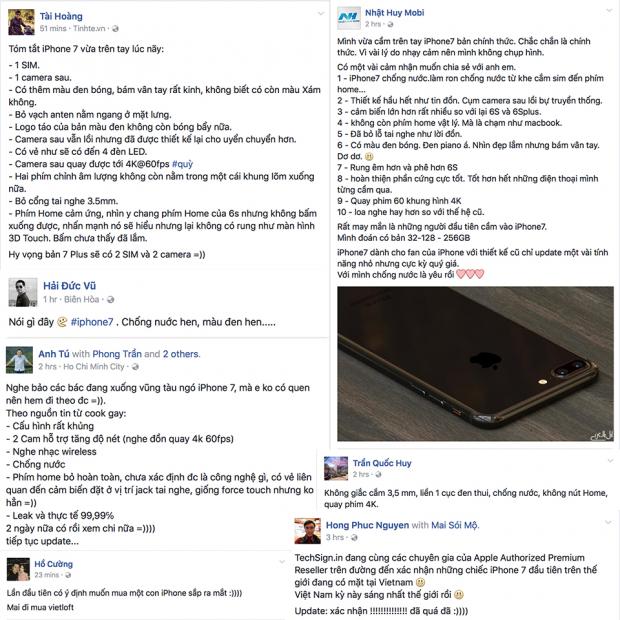Open Tài Hoàng's profile picture

point(21,22)
